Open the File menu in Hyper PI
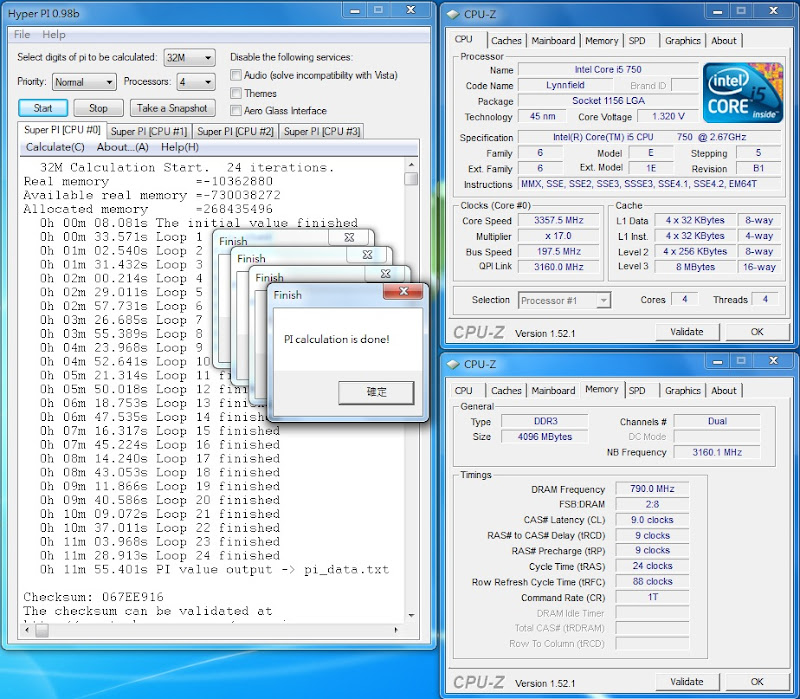This screenshot has width=800, height=699. (x=22, y=34)
